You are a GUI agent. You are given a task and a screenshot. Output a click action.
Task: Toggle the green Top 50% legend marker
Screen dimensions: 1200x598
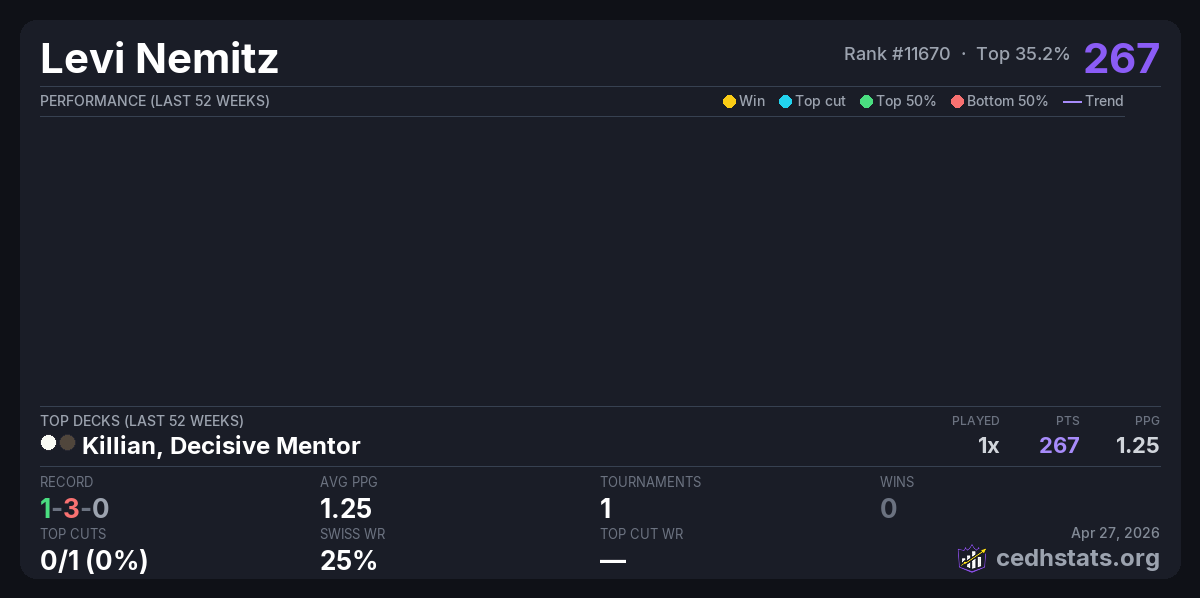pos(866,101)
